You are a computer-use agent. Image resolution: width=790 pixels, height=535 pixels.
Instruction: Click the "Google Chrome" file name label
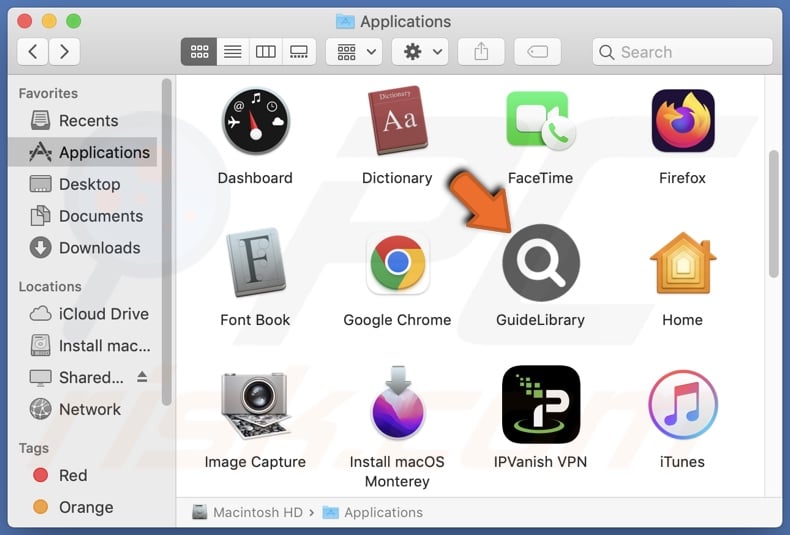click(398, 320)
